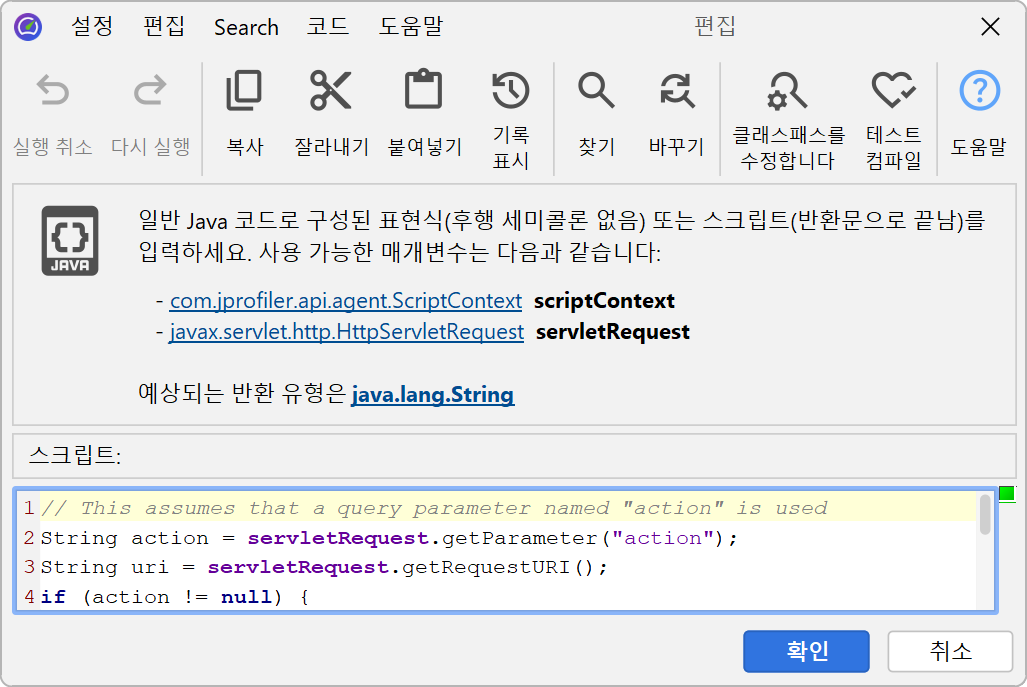Click the script editor vertical scrollbar thumb
This screenshot has height=687, width=1027.
985,514
